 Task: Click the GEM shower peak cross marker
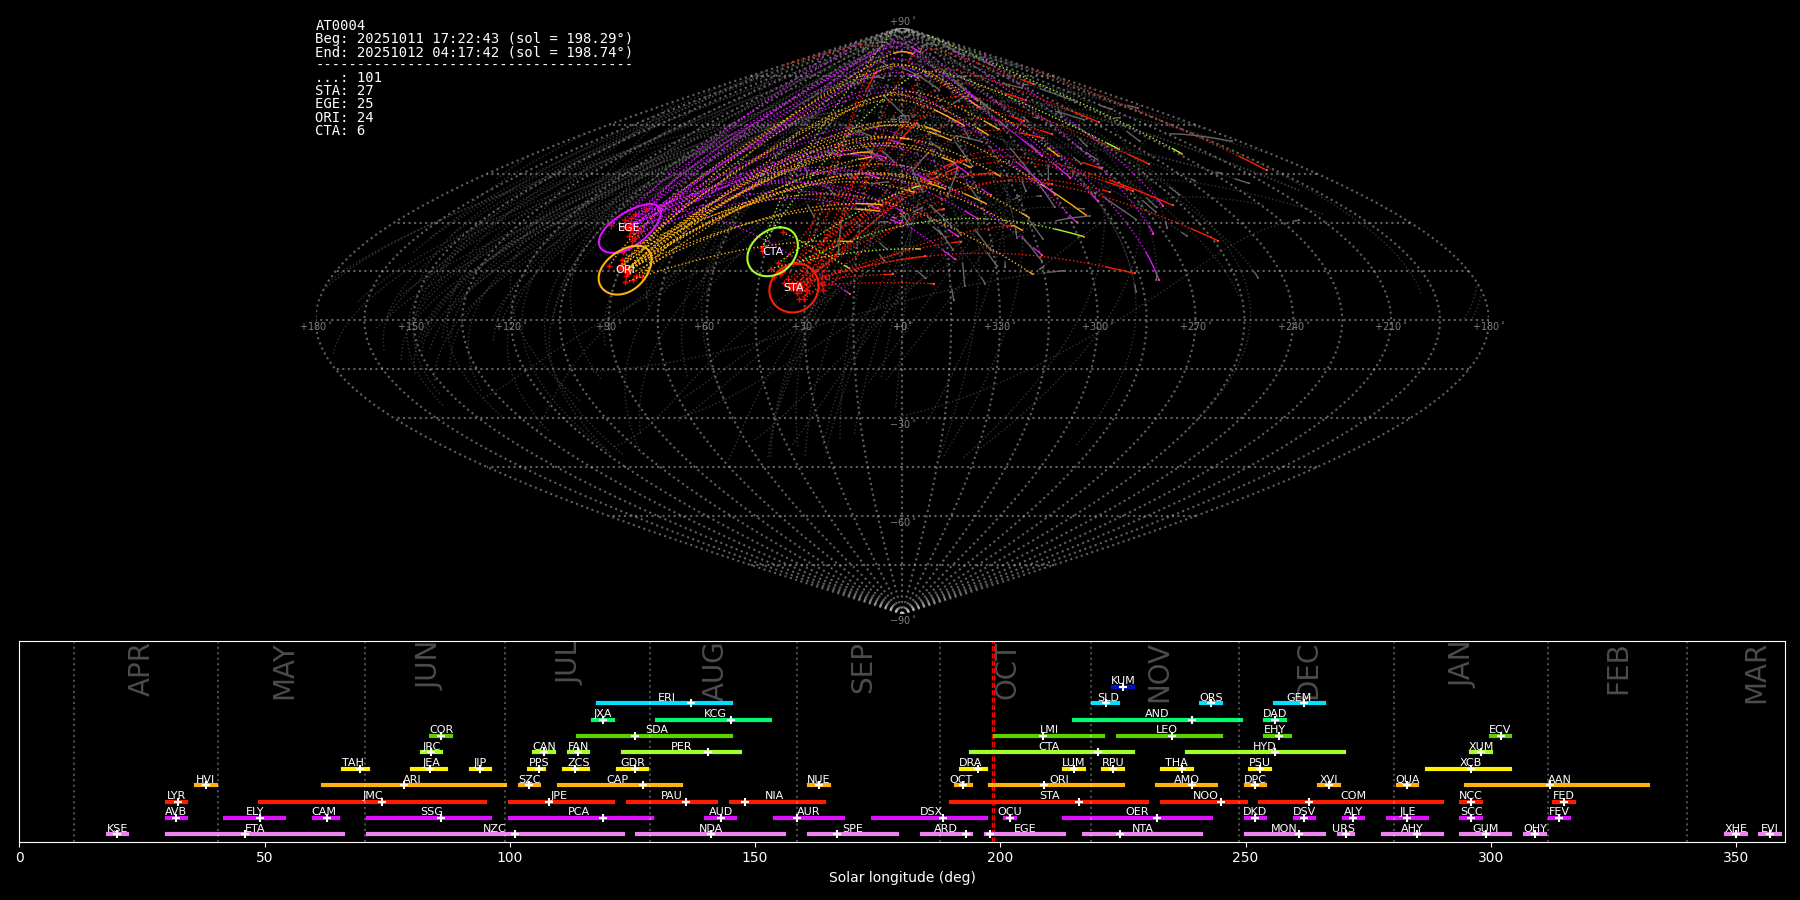click(x=1303, y=703)
